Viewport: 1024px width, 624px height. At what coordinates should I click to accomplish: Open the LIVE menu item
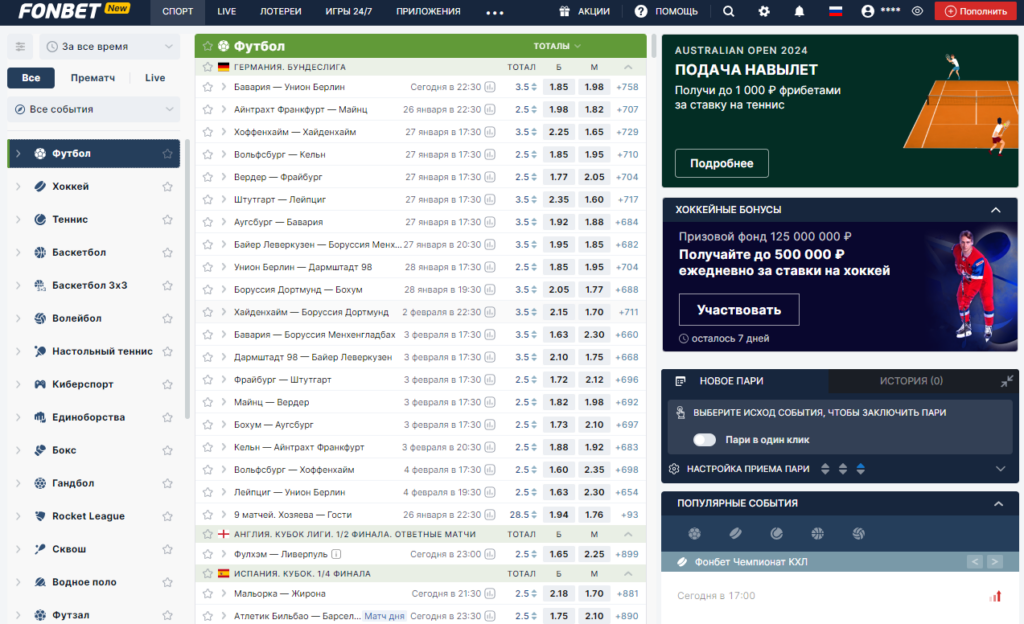pyautogui.click(x=227, y=11)
